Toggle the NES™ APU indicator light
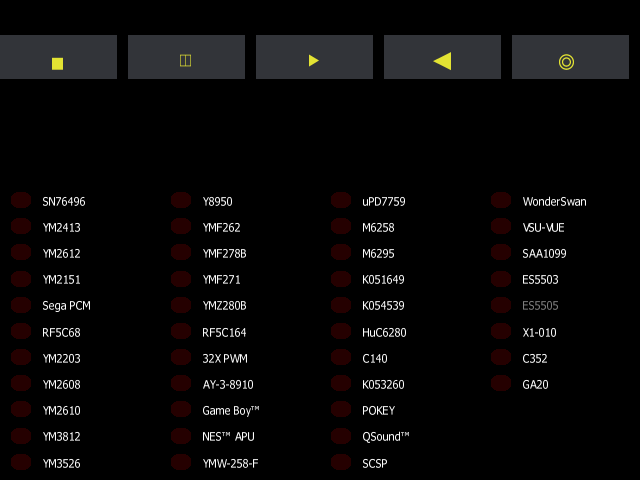The image size is (640, 480). coord(181,436)
